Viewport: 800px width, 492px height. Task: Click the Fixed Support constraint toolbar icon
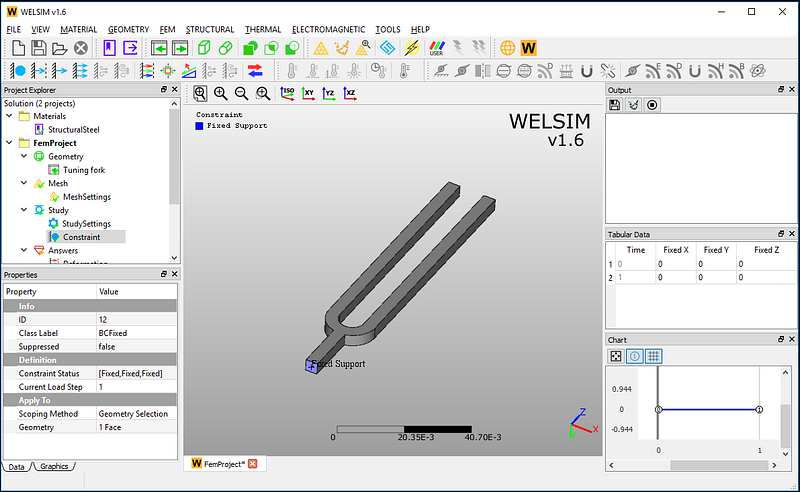coord(16,70)
